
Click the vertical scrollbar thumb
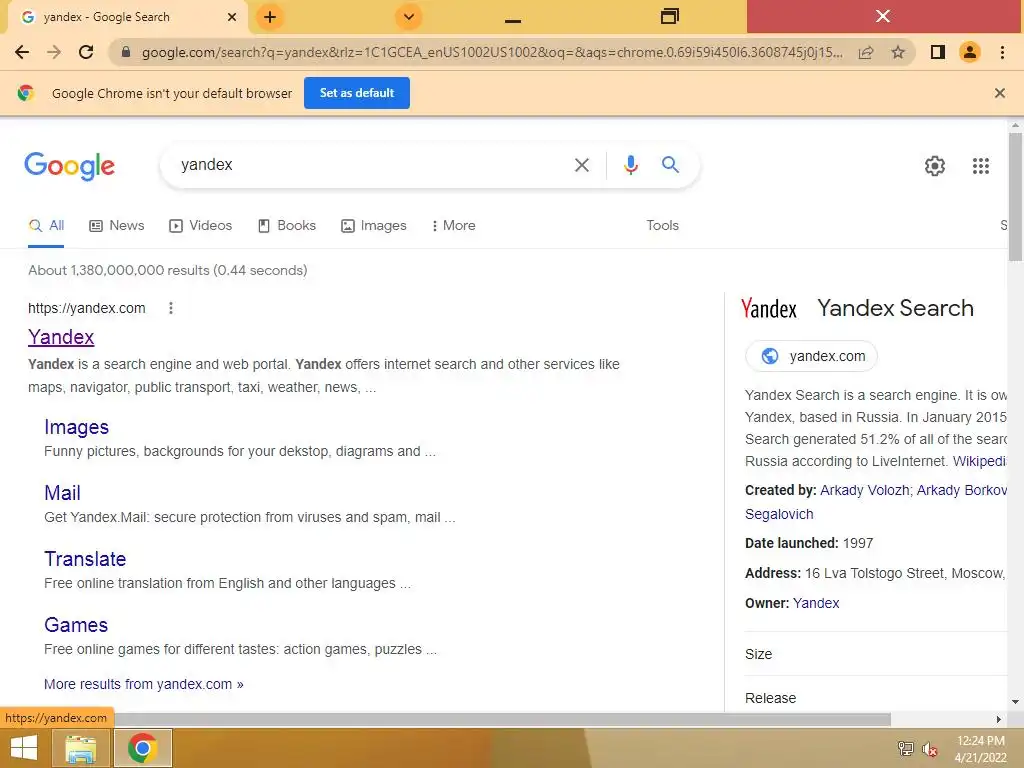click(x=1015, y=196)
